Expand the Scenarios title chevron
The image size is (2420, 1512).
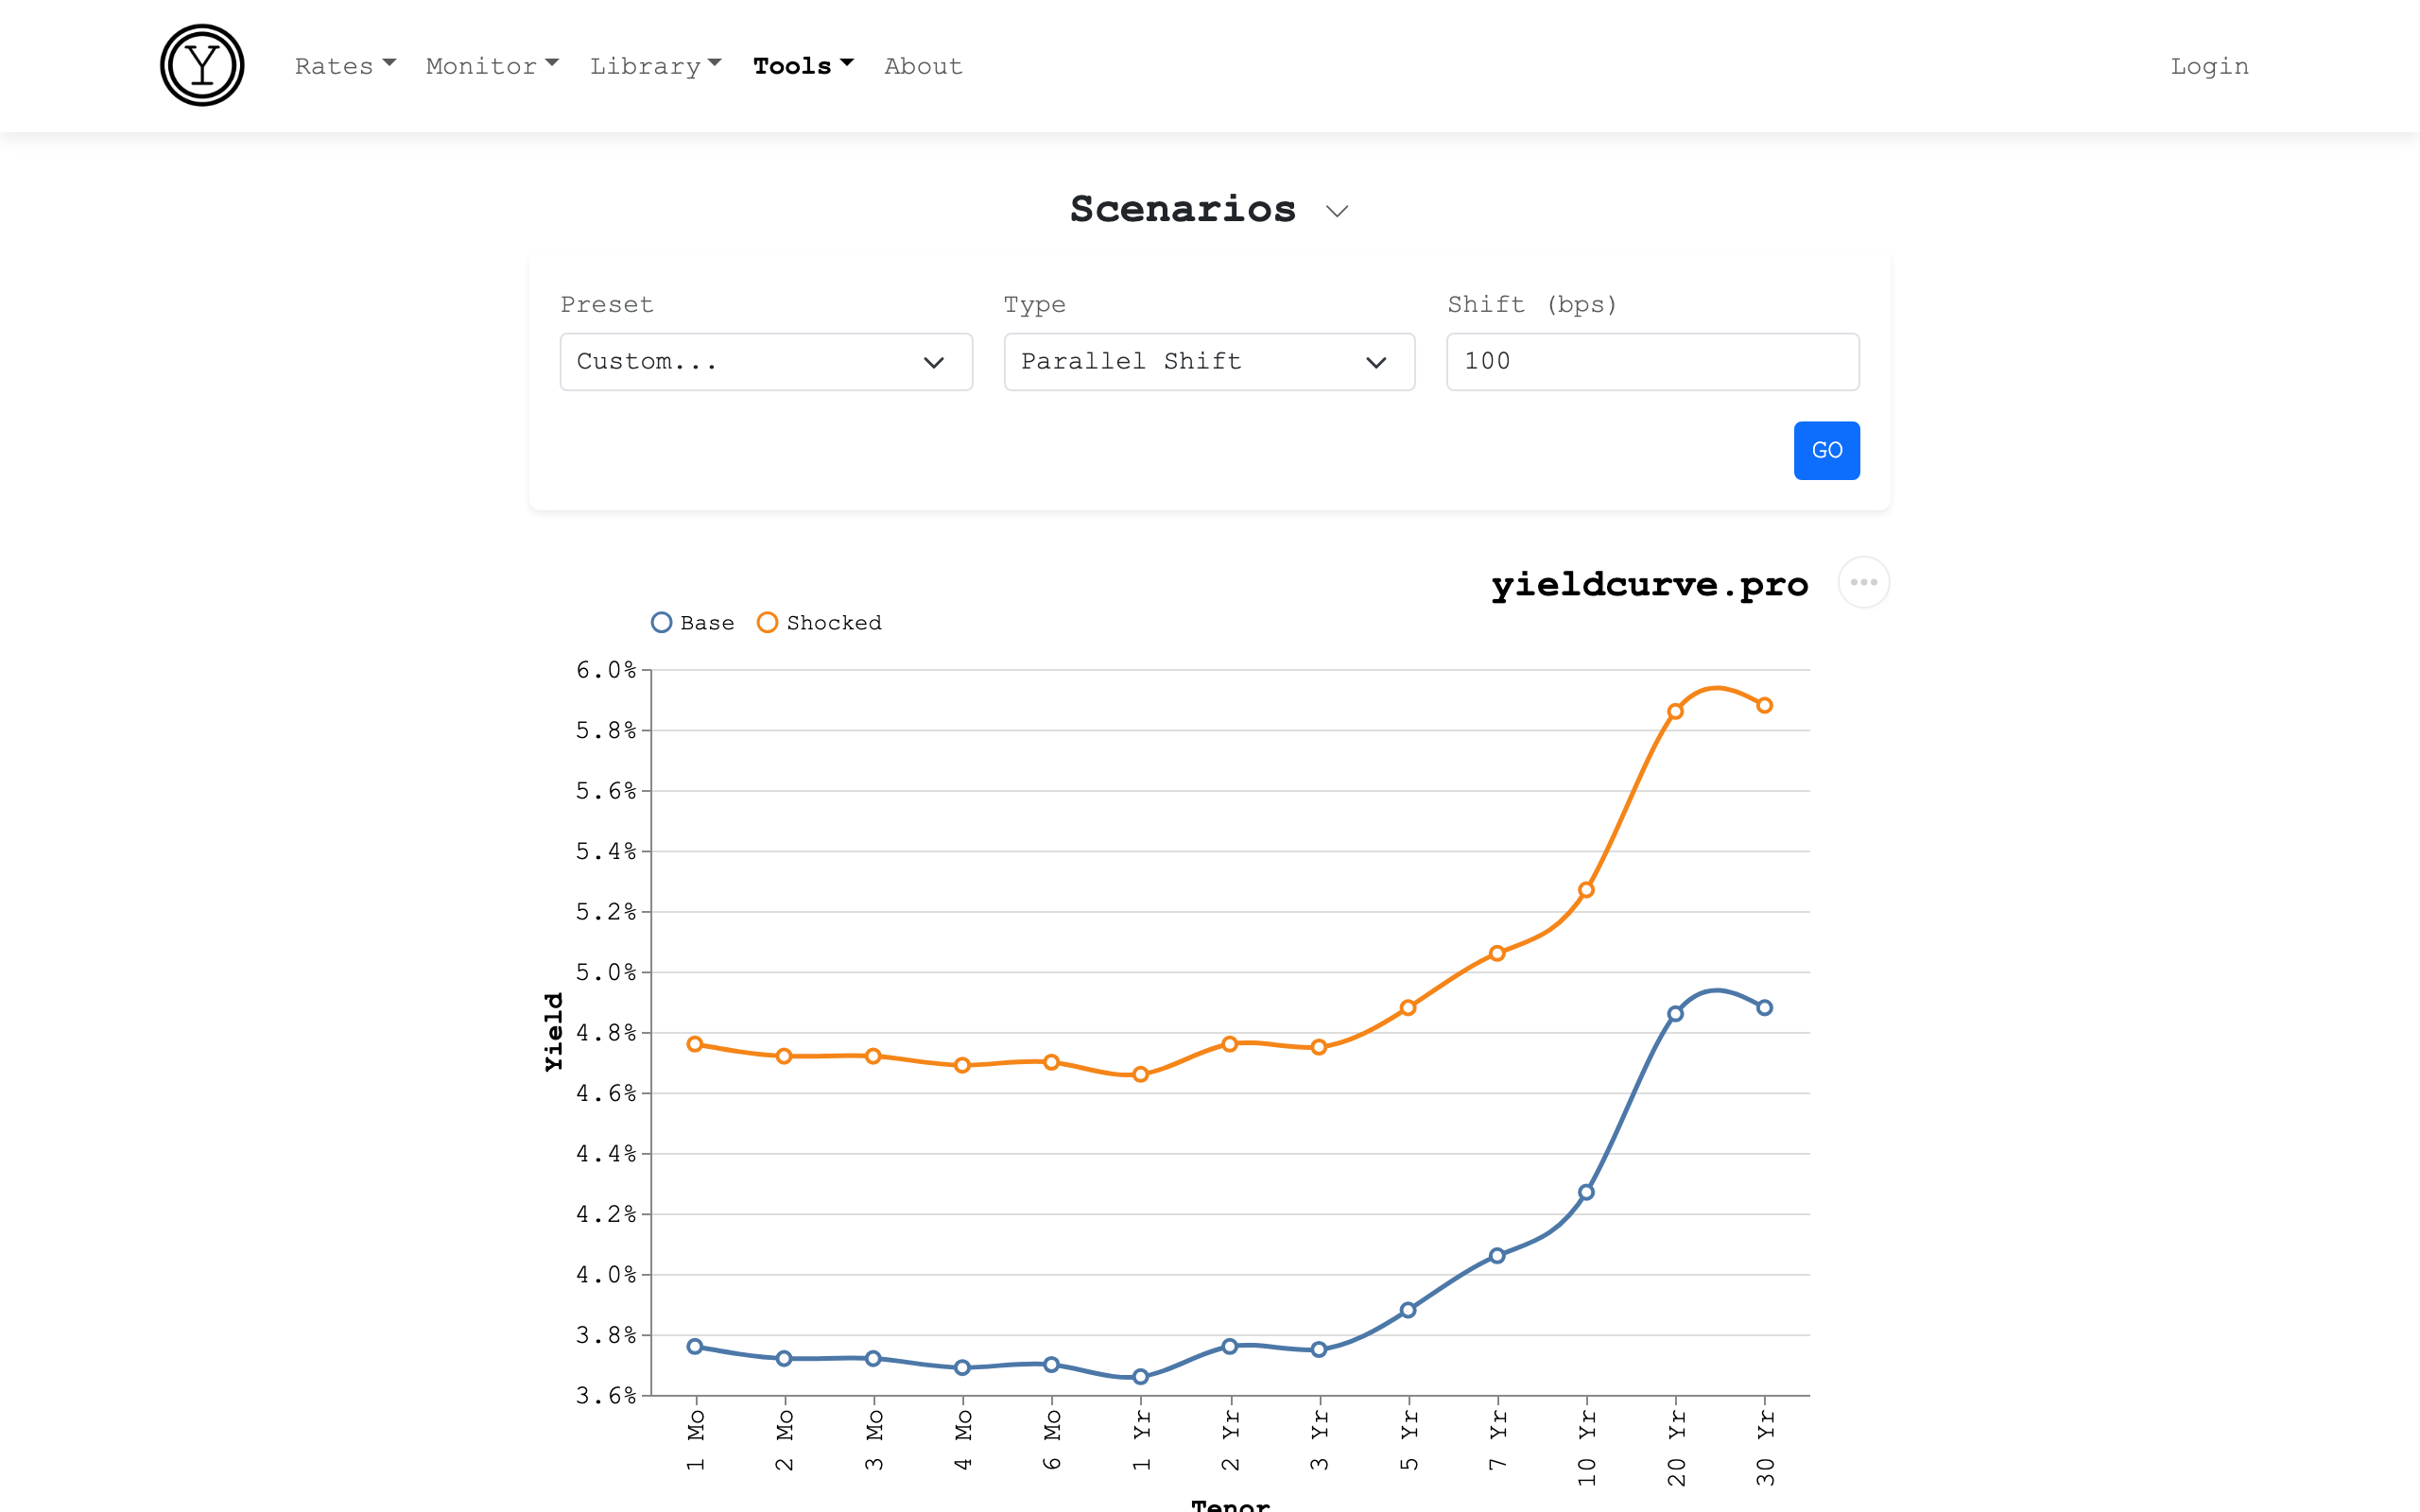(x=1336, y=211)
